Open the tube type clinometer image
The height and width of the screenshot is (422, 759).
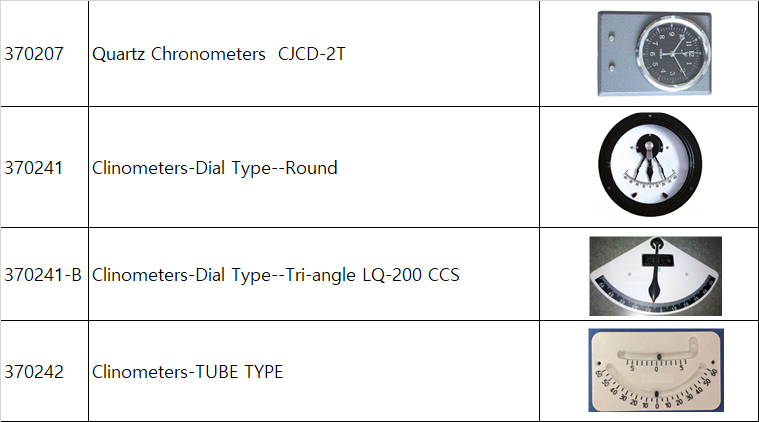[655, 371]
